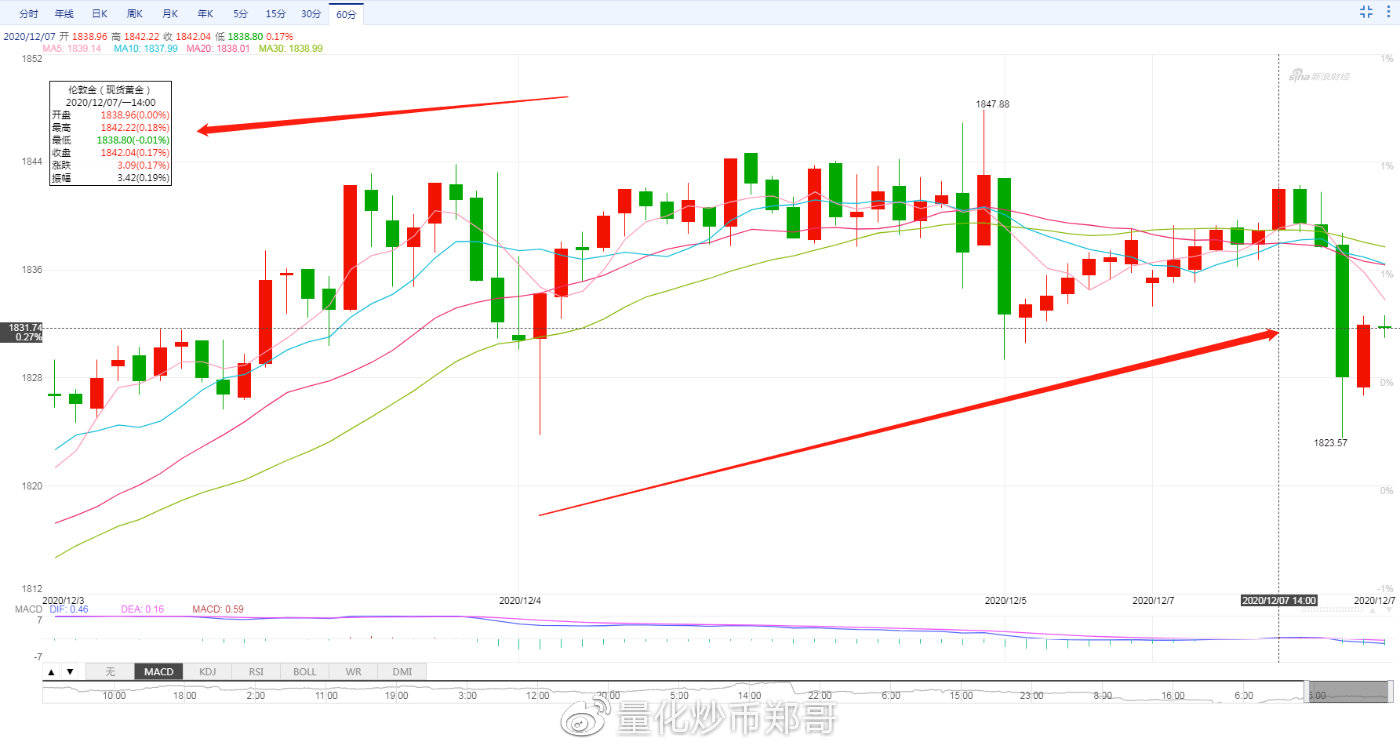This screenshot has height=752, width=1400.
Task: Click the 1823.57 low price label
Action: pyautogui.click(x=1330, y=442)
